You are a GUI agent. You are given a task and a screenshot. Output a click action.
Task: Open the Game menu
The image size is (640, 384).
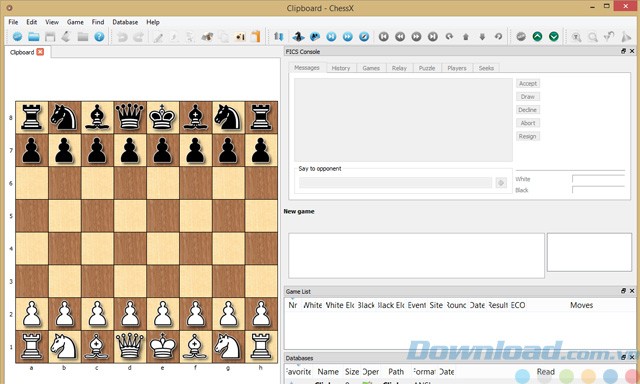tap(75, 22)
